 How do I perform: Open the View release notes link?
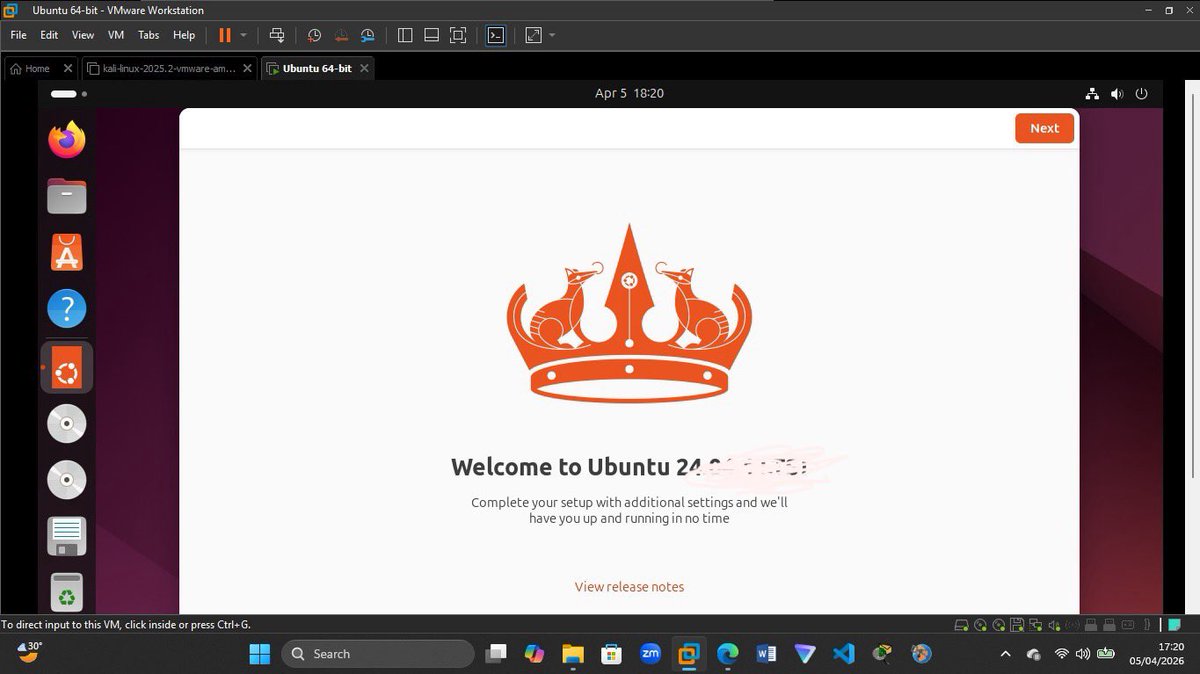pos(629,587)
